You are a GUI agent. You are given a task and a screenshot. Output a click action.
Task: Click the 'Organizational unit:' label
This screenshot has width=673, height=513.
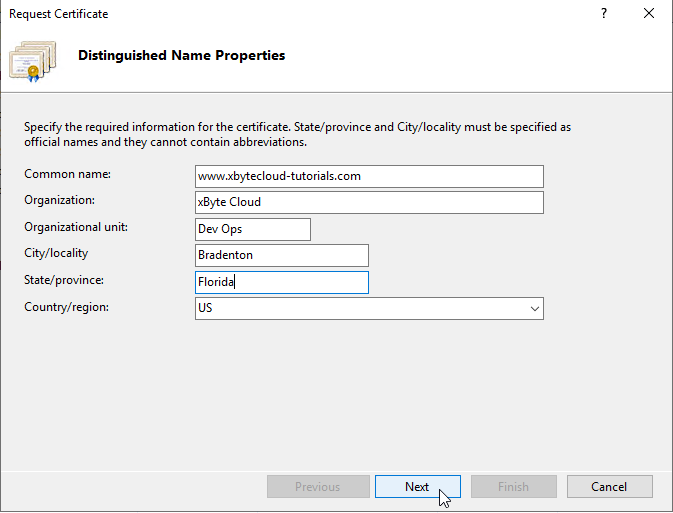[76, 227]
